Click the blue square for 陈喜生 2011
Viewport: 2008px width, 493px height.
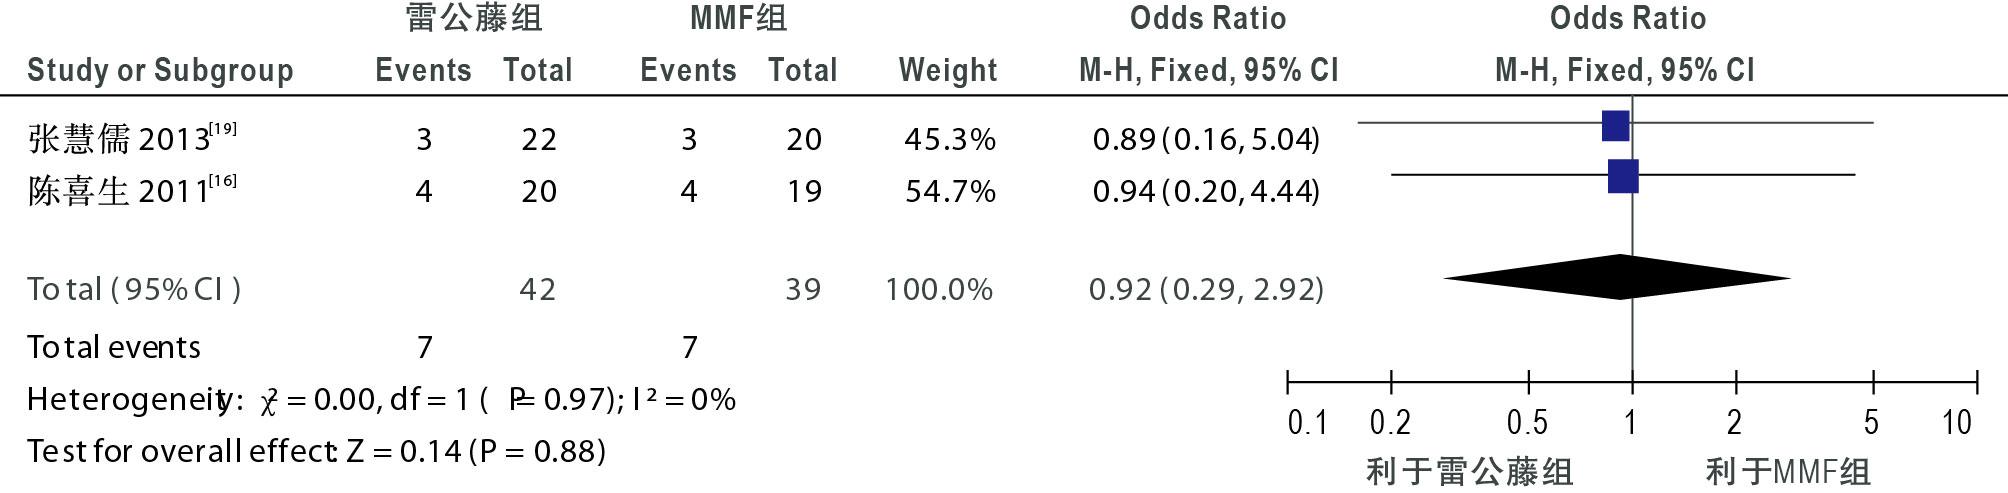click(1623, 176)
